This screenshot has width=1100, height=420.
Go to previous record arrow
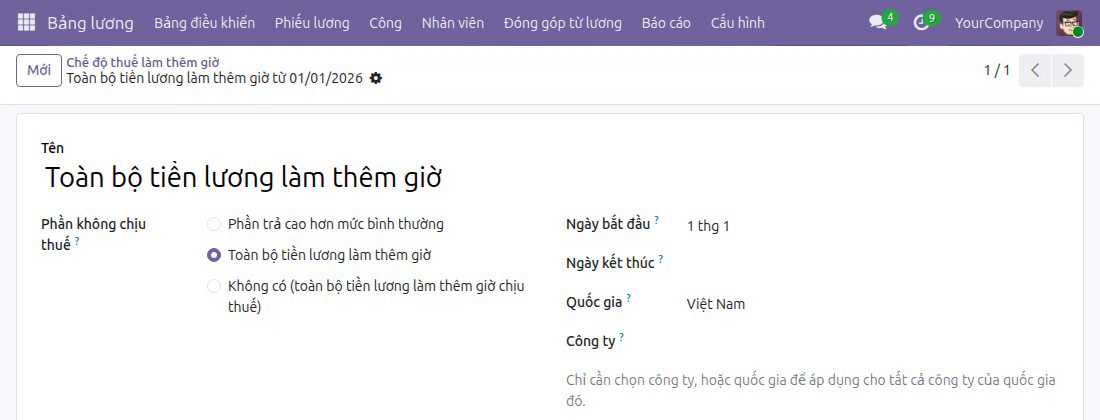coord(1035,70)
